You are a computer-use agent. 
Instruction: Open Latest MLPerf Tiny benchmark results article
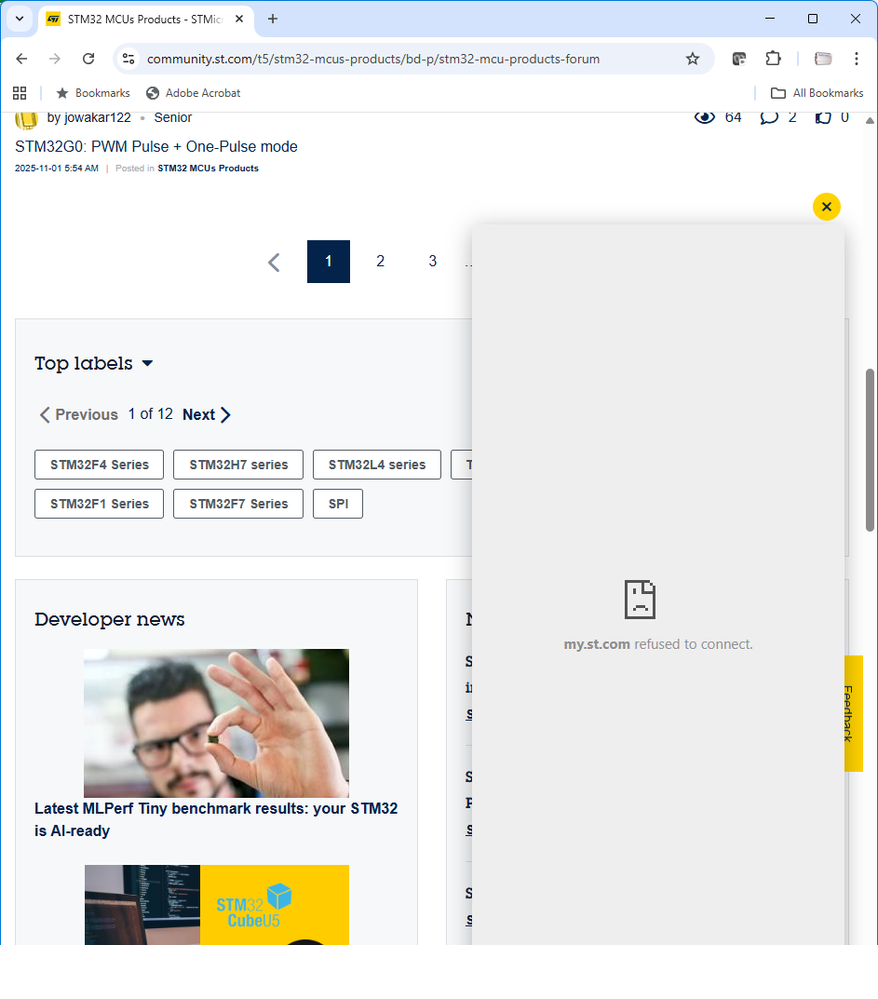pos(216,819)
